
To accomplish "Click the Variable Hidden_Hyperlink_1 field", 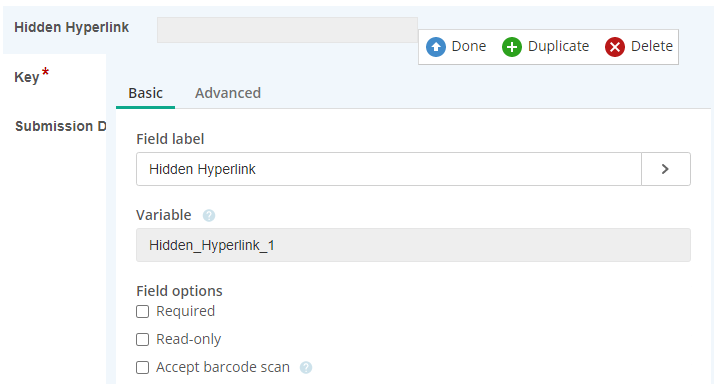I will coord(413,245).
